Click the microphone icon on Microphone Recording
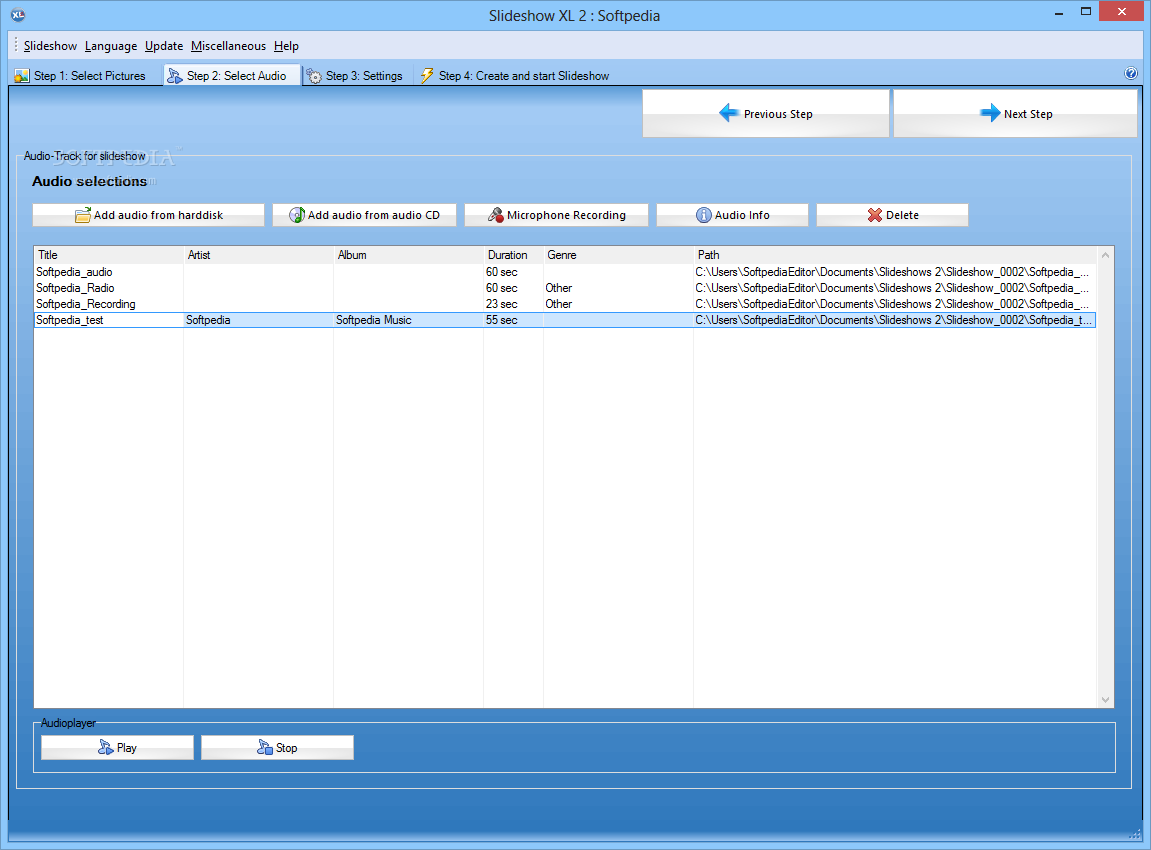The width and height of the screenshot is (1151, 850). click(x=496, y=215)
